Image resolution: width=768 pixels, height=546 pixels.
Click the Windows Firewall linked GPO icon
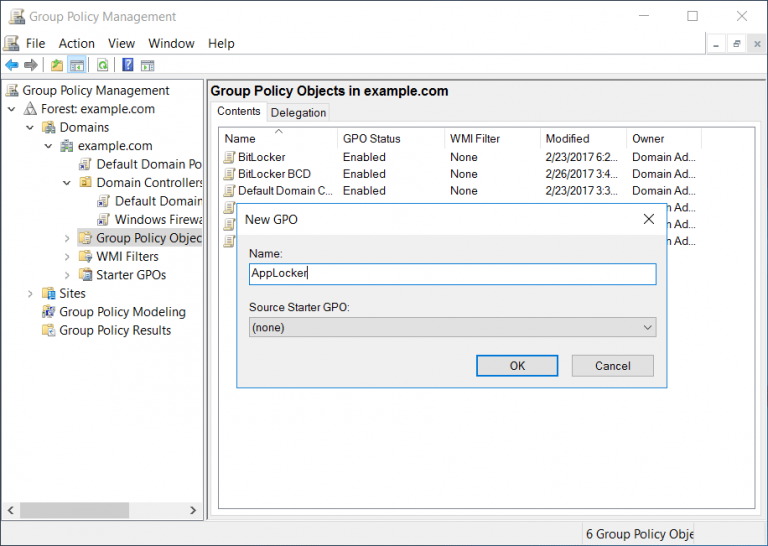(103, 219)
